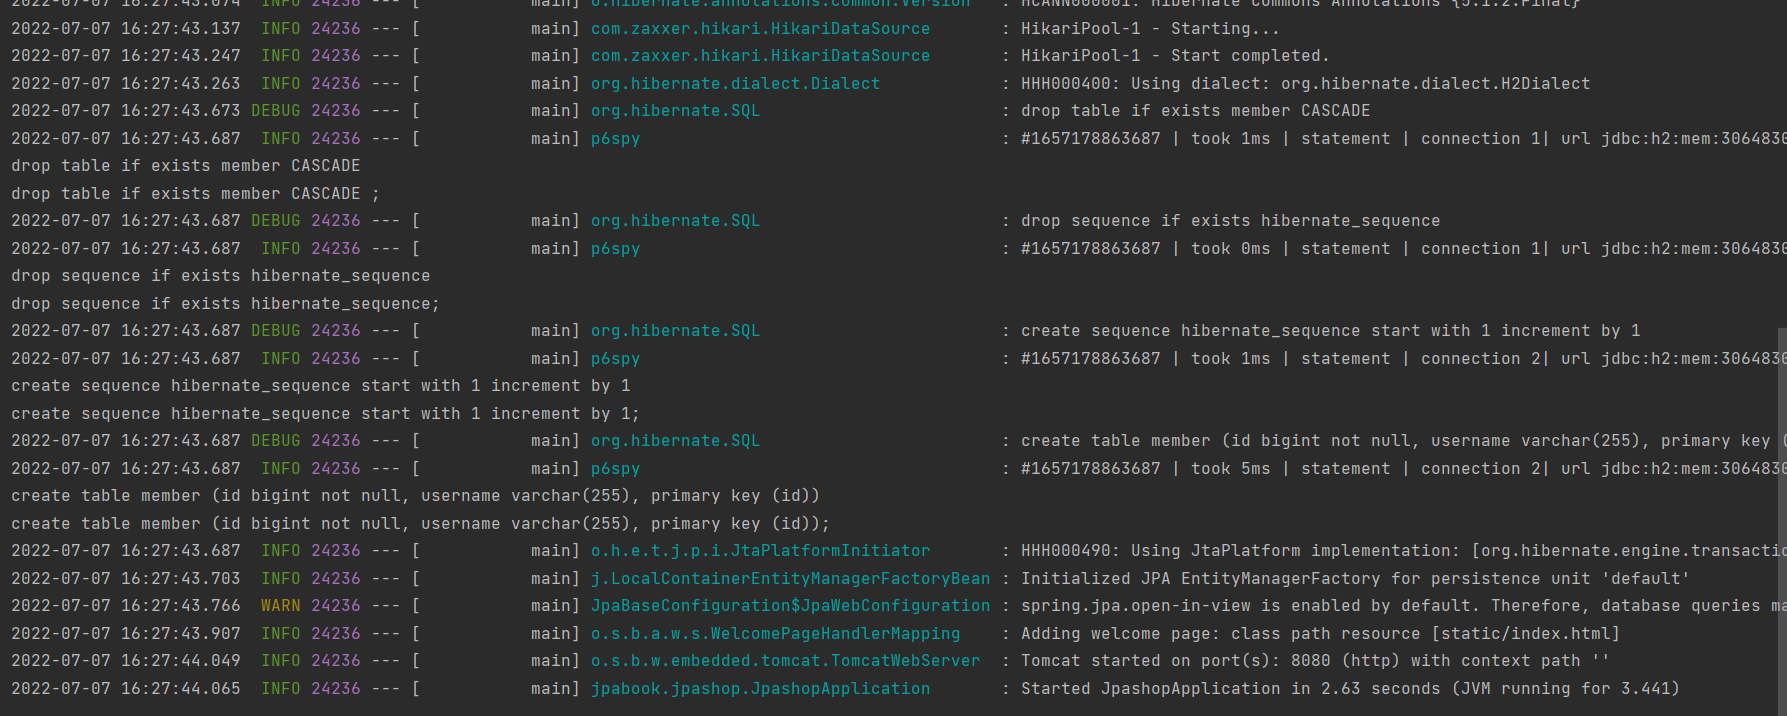Click HikariDataSource logger on "Start completed" line

click(x=760, y=56)
